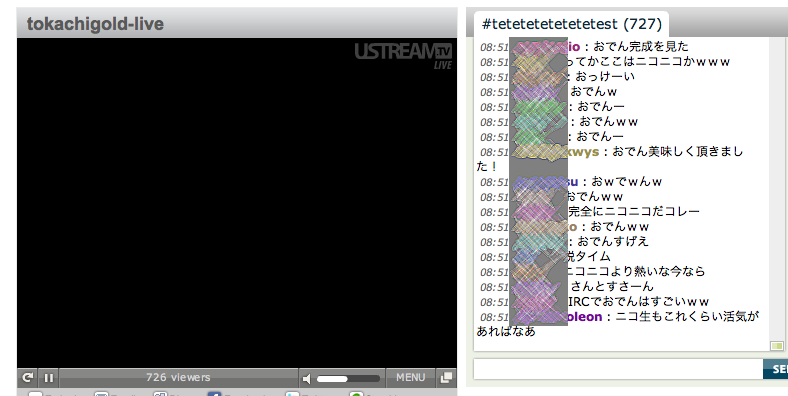Click the 726 viewers counter
This screenshot has height=396, width=788.
tap(178, 377)
